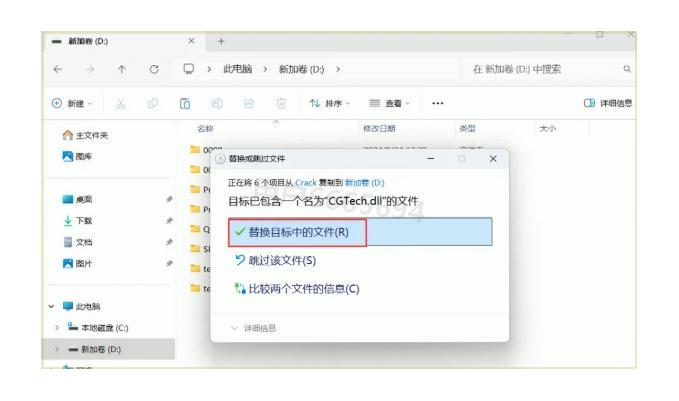Click the Rename icon in toolbar
The image size is (679, 401).
[x=217, y=103]
